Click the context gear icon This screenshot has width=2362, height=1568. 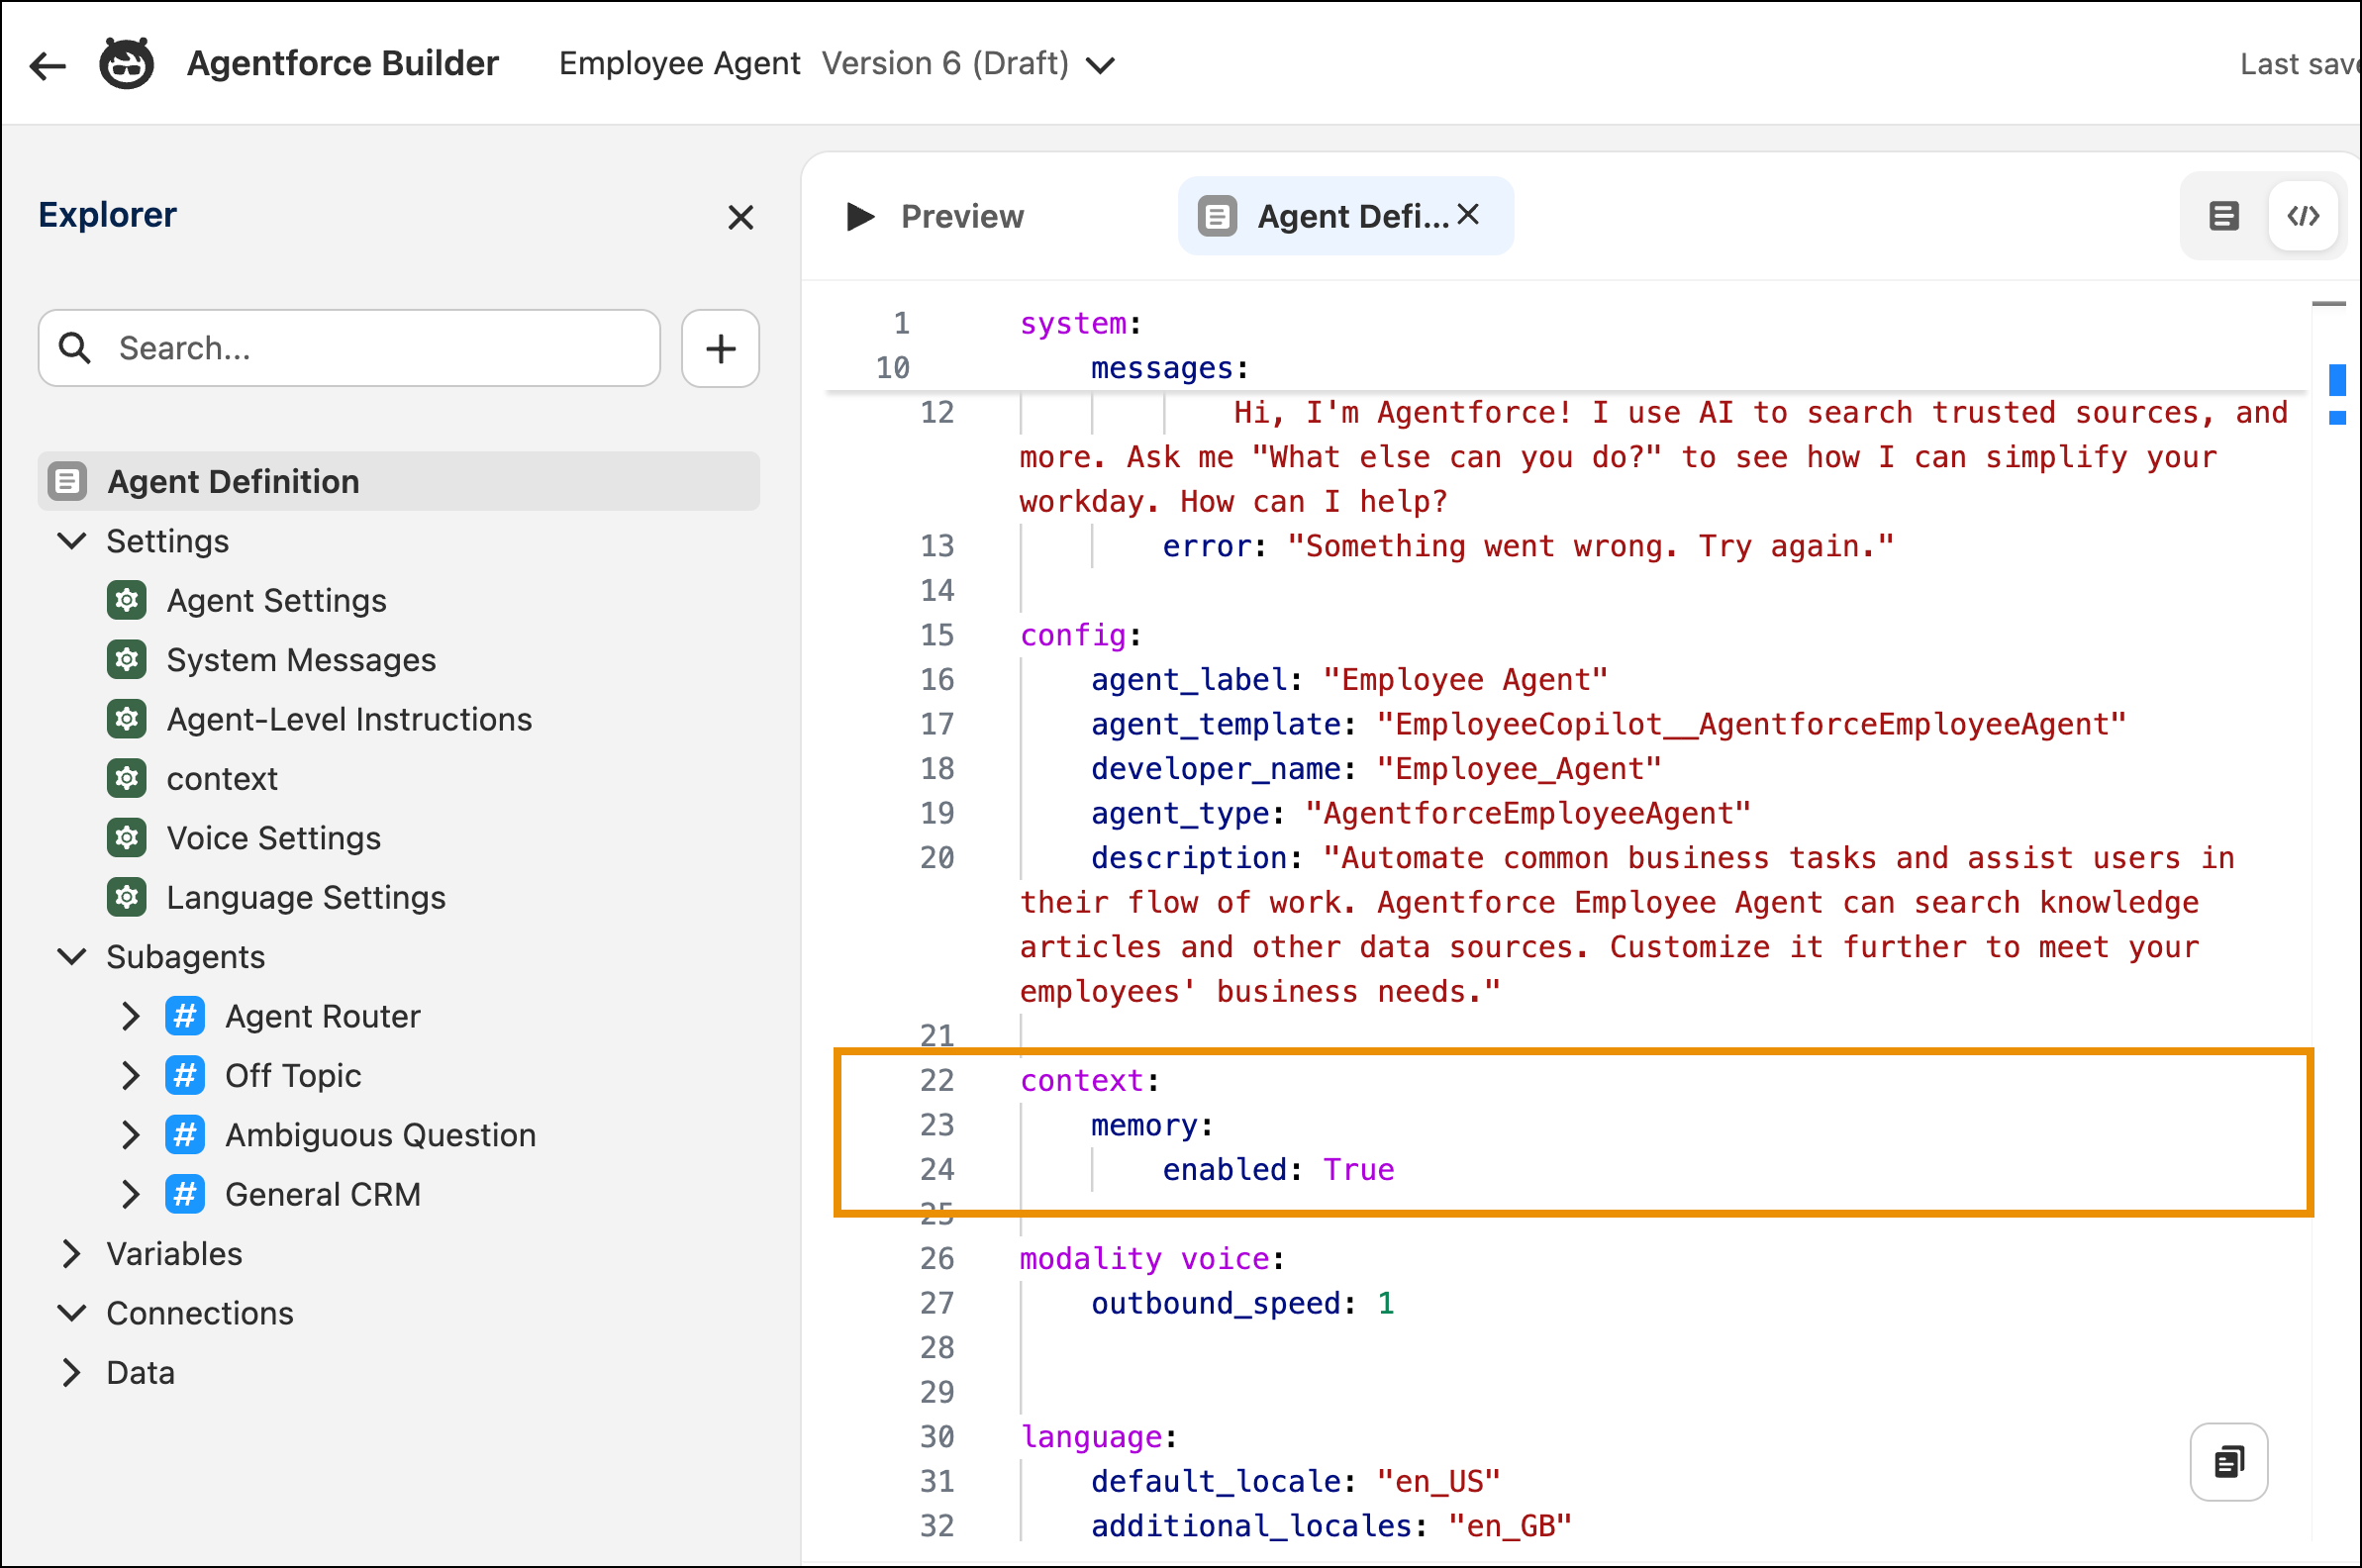[127, 778]
